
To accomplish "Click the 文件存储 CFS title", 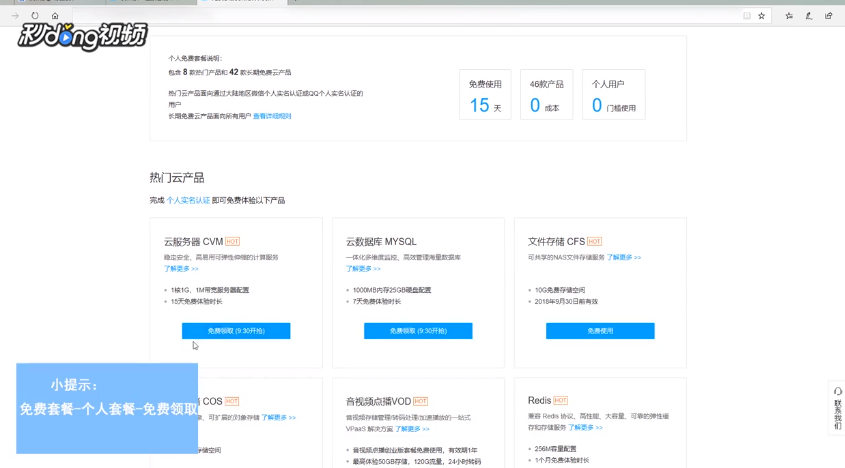I will [556, 242].
